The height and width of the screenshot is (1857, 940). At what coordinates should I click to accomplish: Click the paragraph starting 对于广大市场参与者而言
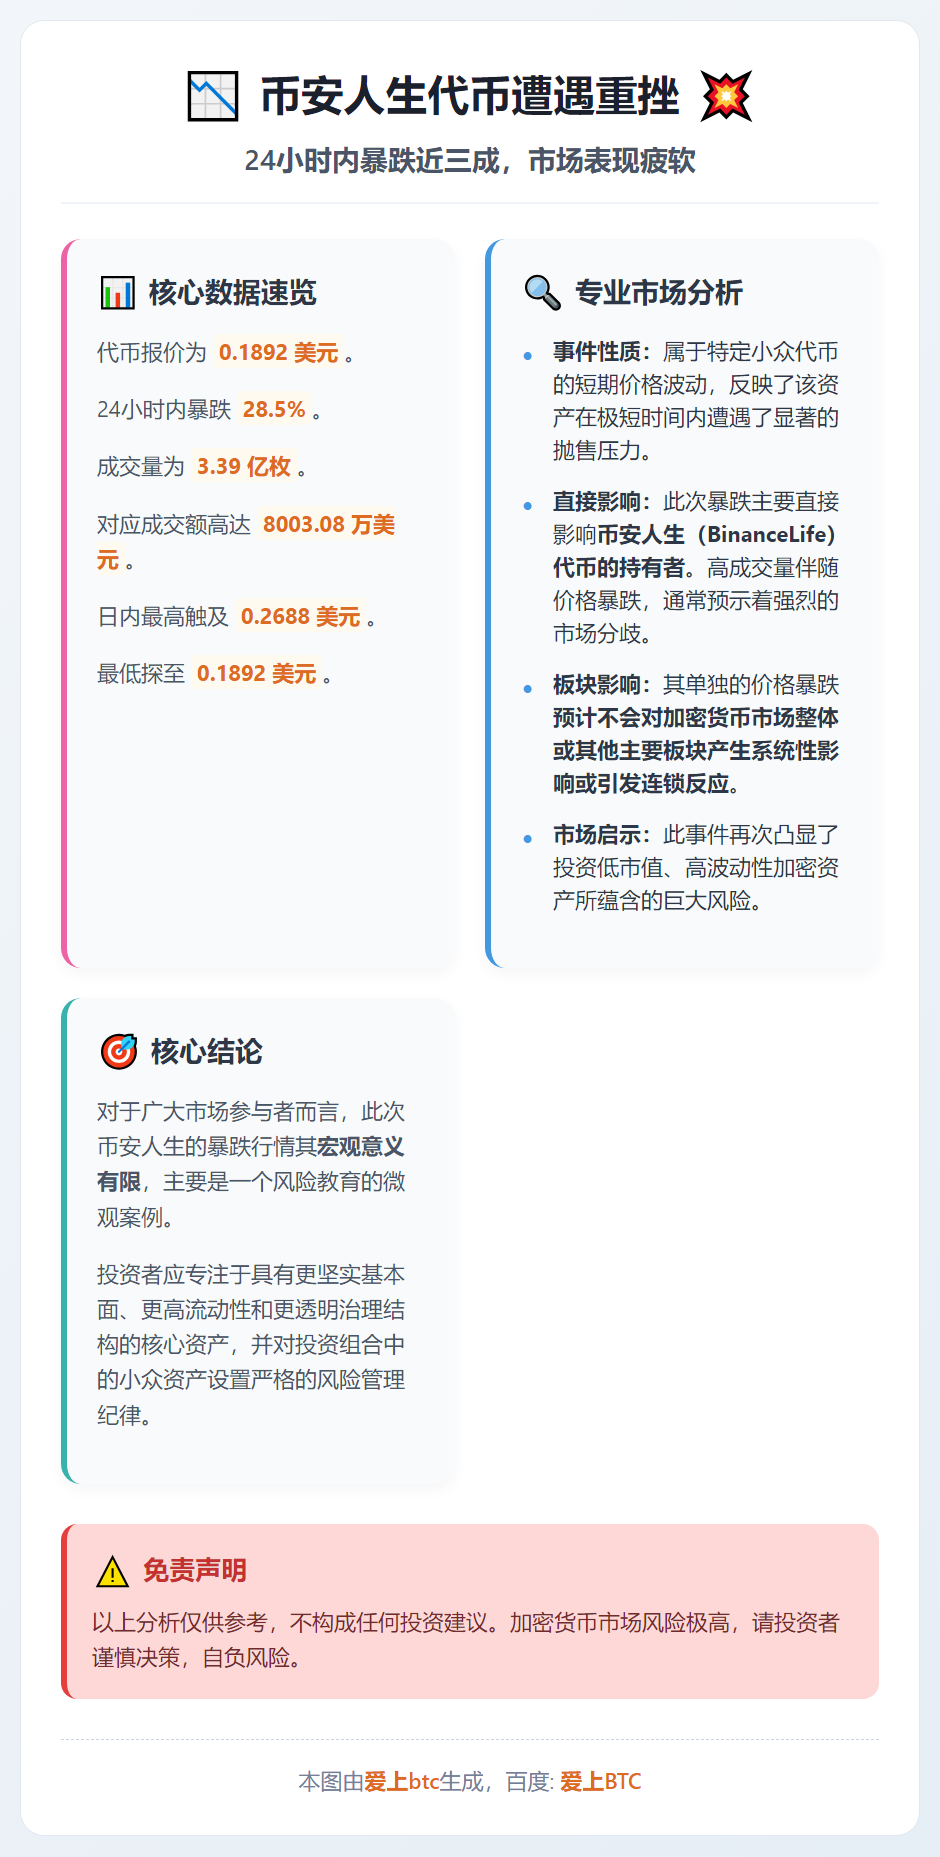(251, 1165)
